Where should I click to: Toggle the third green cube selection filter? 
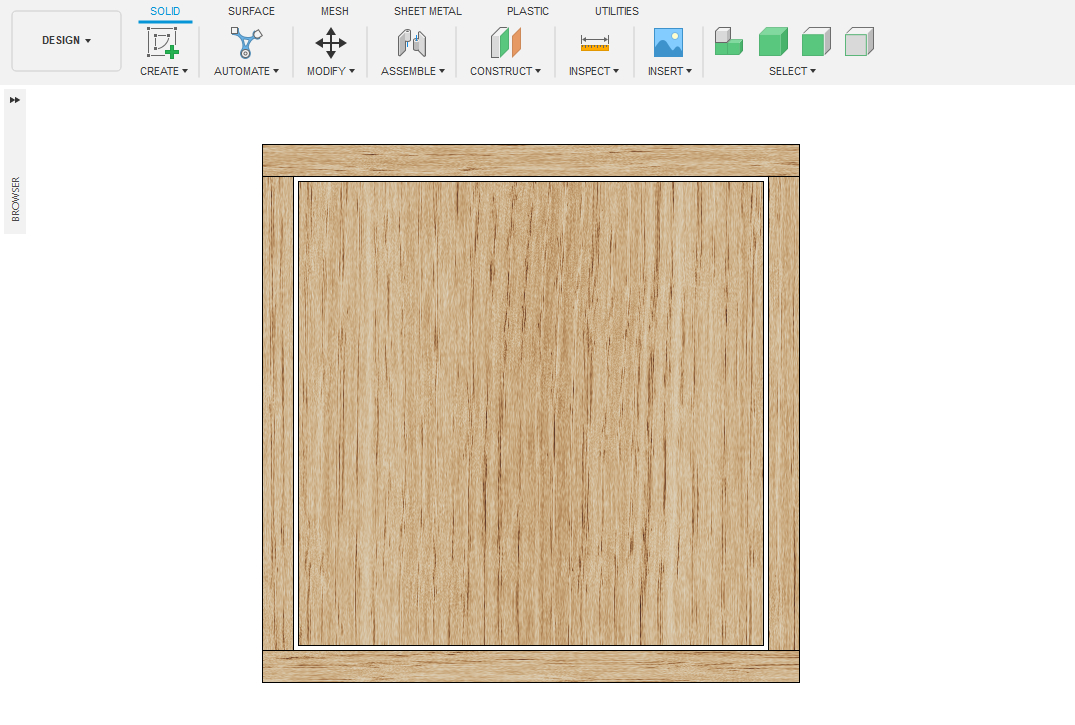coord(816,42)
